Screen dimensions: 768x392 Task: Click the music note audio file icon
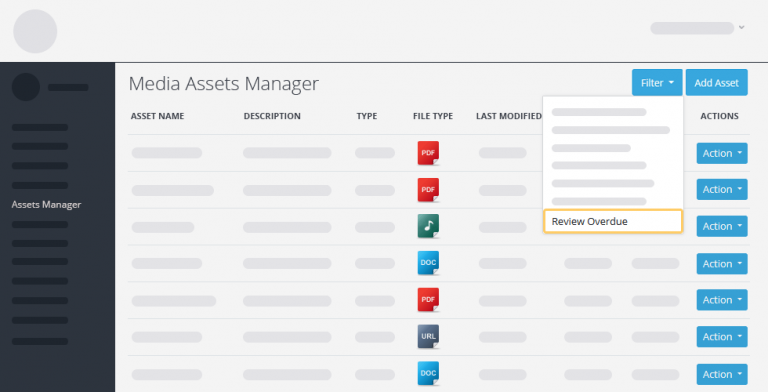pos(428,226)
